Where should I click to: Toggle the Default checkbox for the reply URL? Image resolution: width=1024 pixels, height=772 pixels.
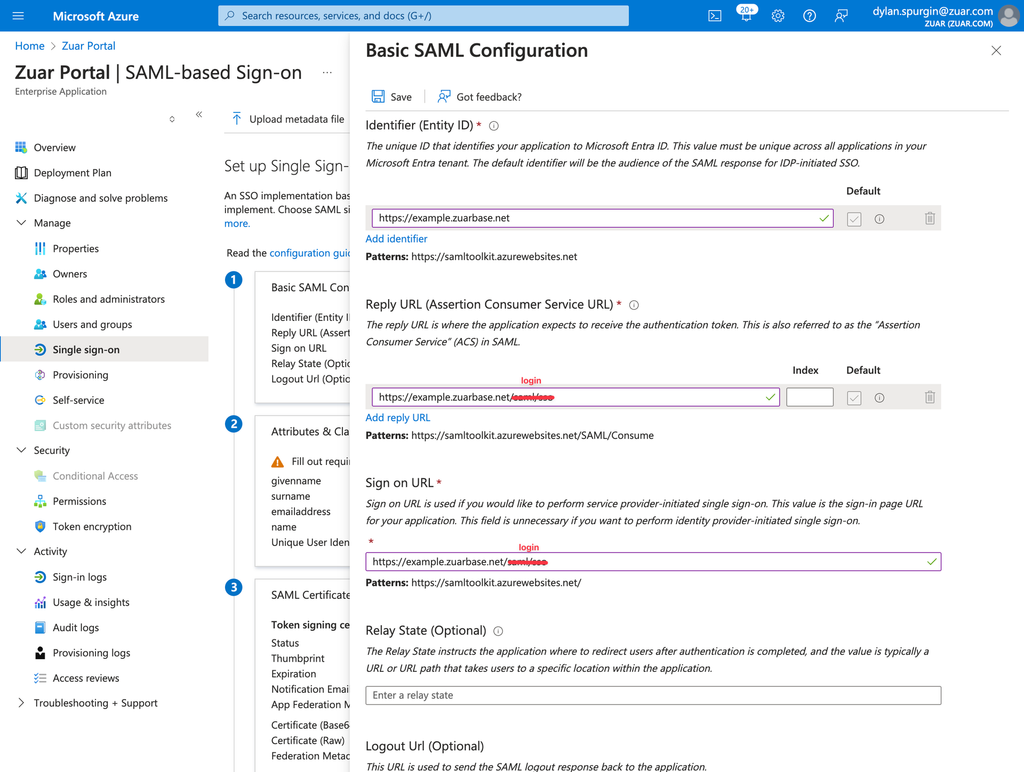(x=854, y=398)
